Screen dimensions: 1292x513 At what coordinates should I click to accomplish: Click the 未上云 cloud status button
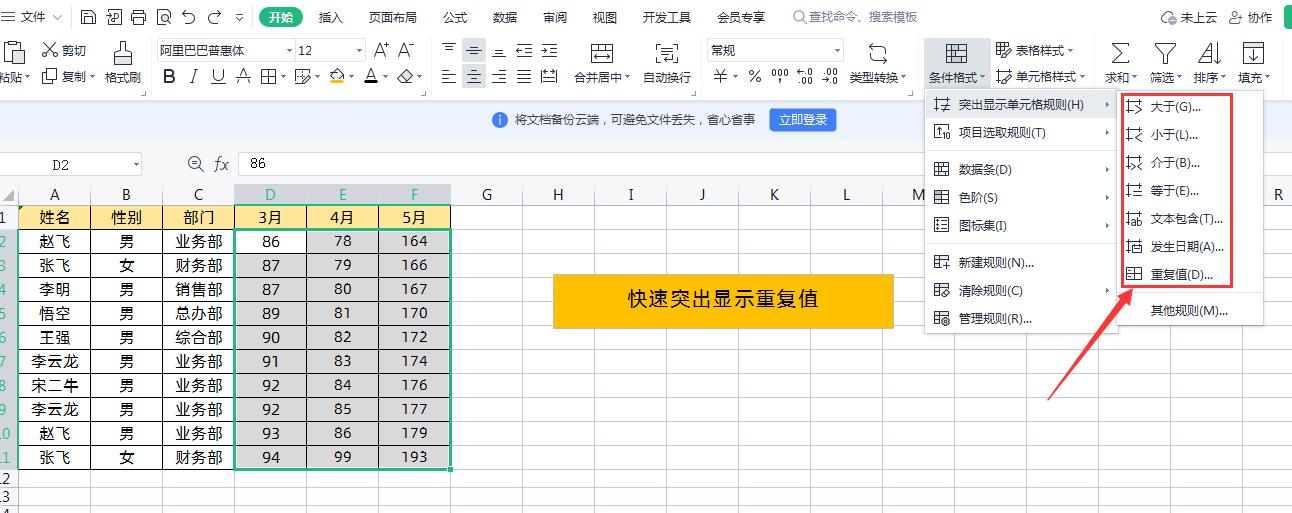(1188, 17)
